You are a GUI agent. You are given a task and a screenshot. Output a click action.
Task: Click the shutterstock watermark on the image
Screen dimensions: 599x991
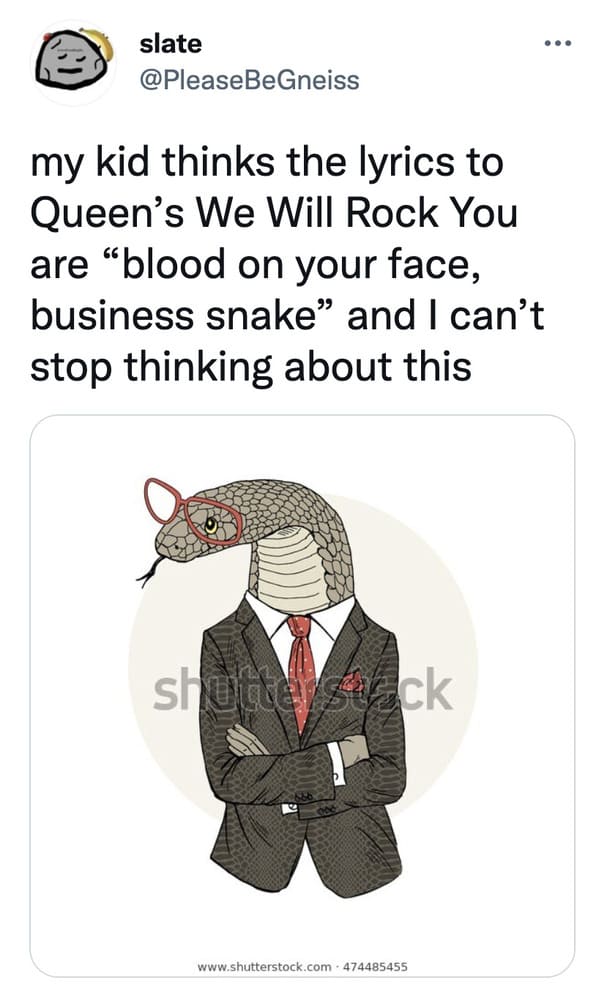[303, 691]
